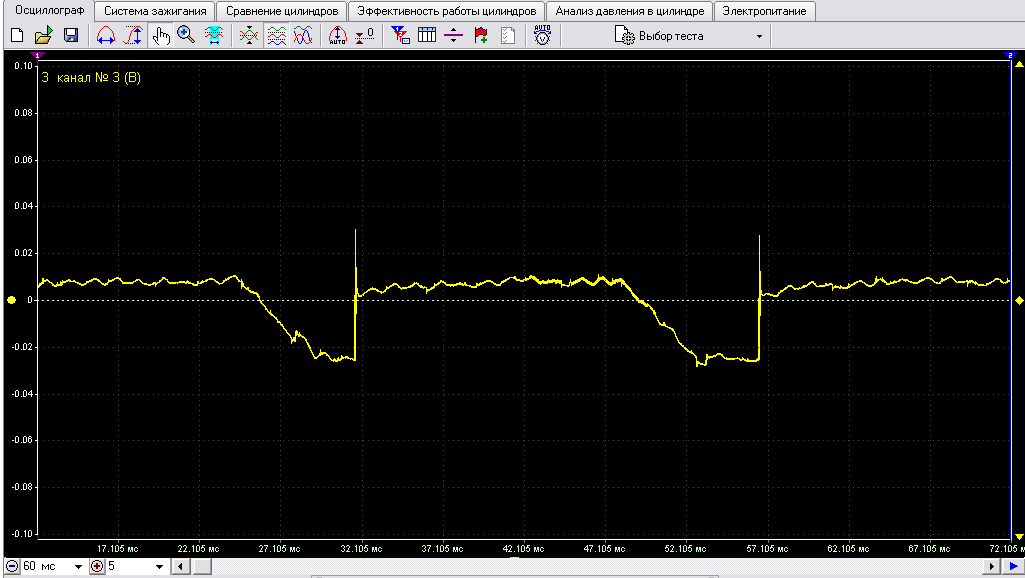Toggle the hand pan tool
The height and width of the screenshot is (578, 1025).
pos(161,35)
